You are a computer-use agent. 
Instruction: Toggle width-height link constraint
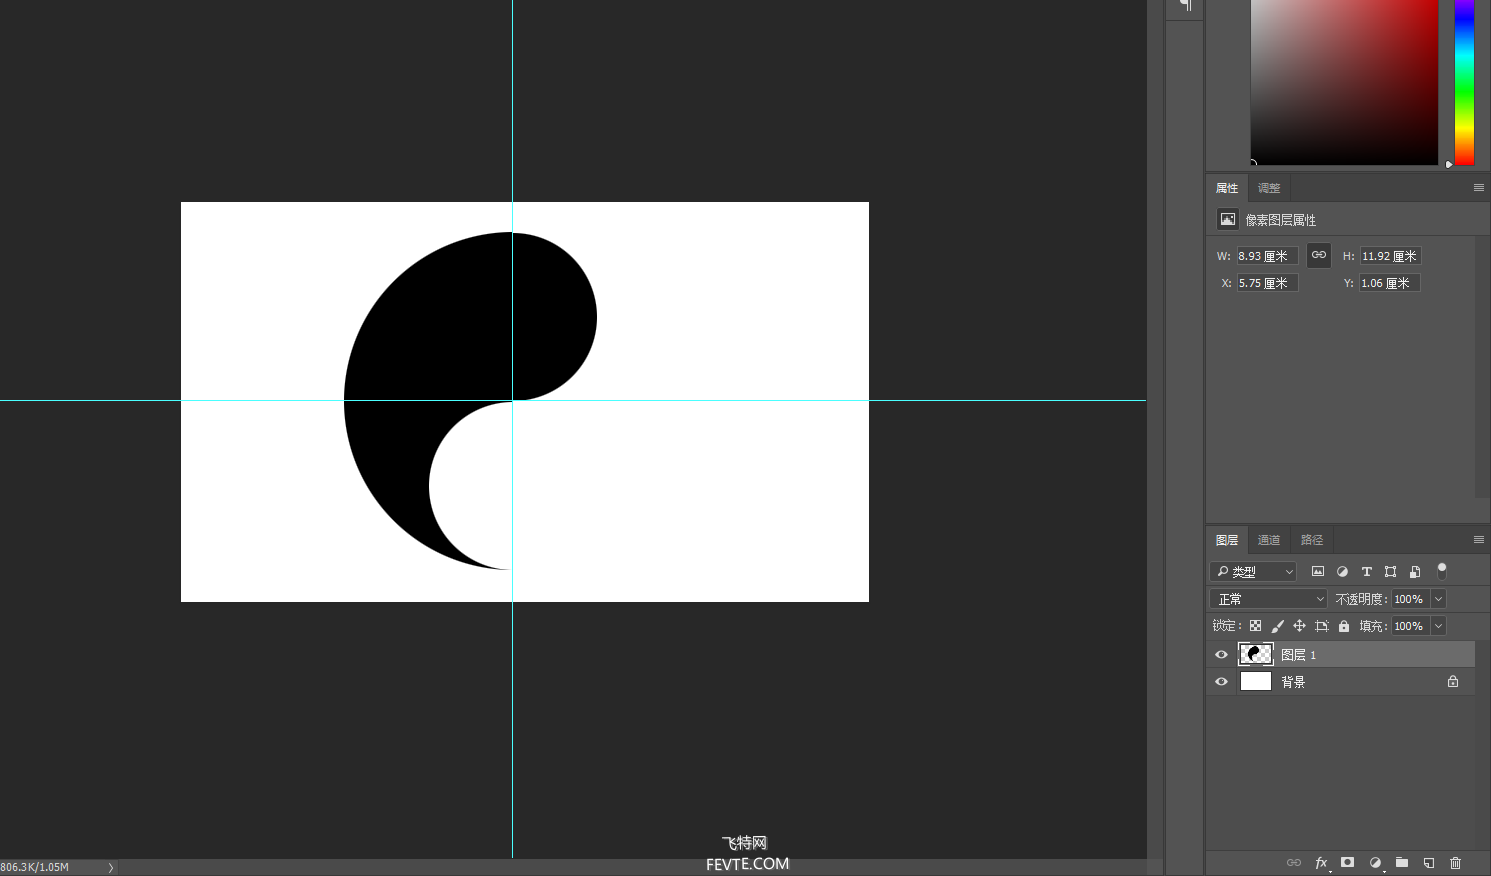point(1319,255)
